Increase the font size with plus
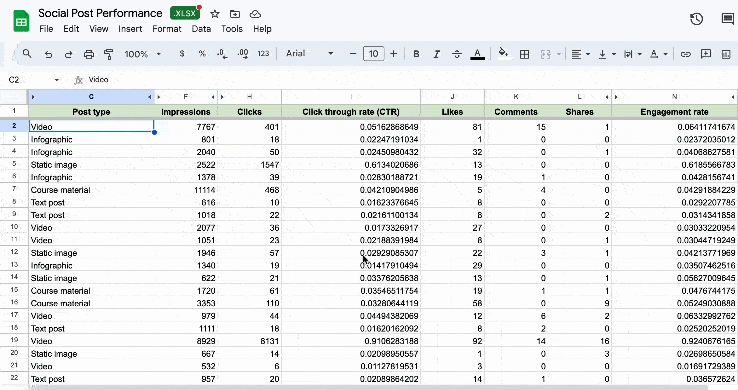Screen dimensions: 738x390 [393, 54]
